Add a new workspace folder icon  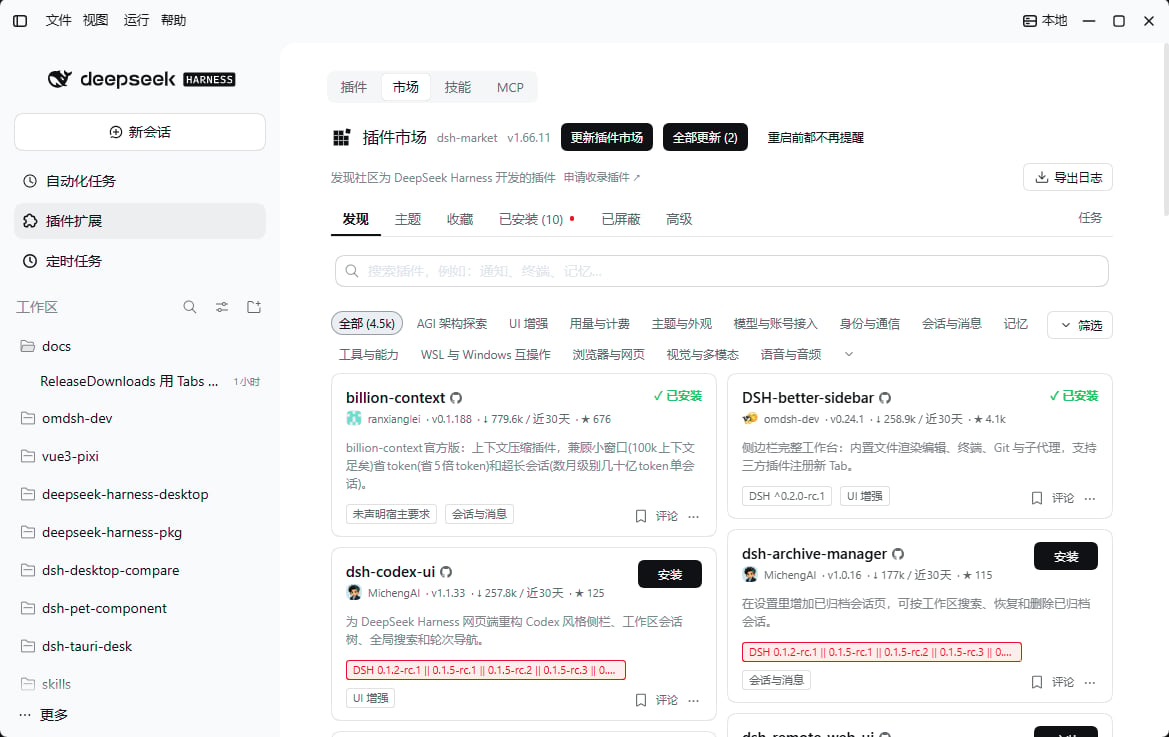click(x=254, y=307)
